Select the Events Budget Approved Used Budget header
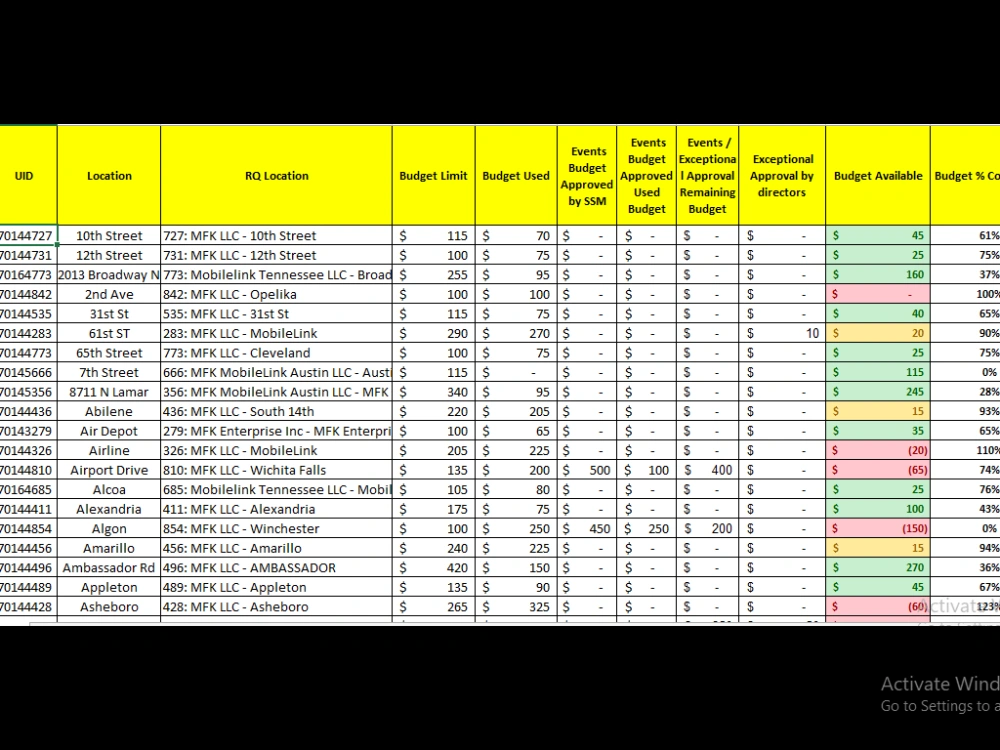Image resolution: width=1000 pixels, height=750 pixels. click(x=647, y=175)
